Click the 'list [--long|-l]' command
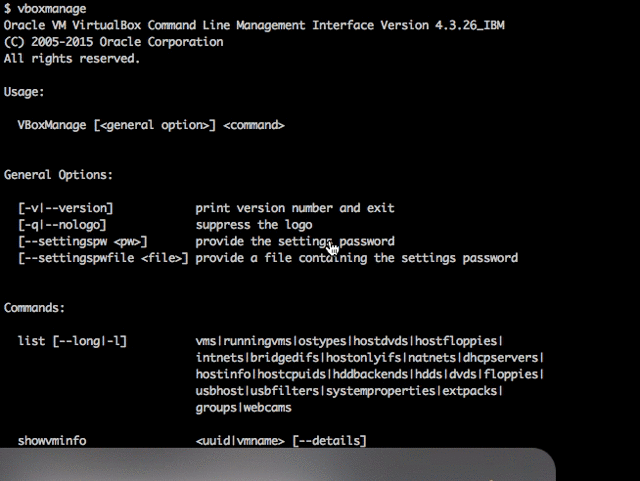This screenshot has width=640, height=481. tap(72, 341)
